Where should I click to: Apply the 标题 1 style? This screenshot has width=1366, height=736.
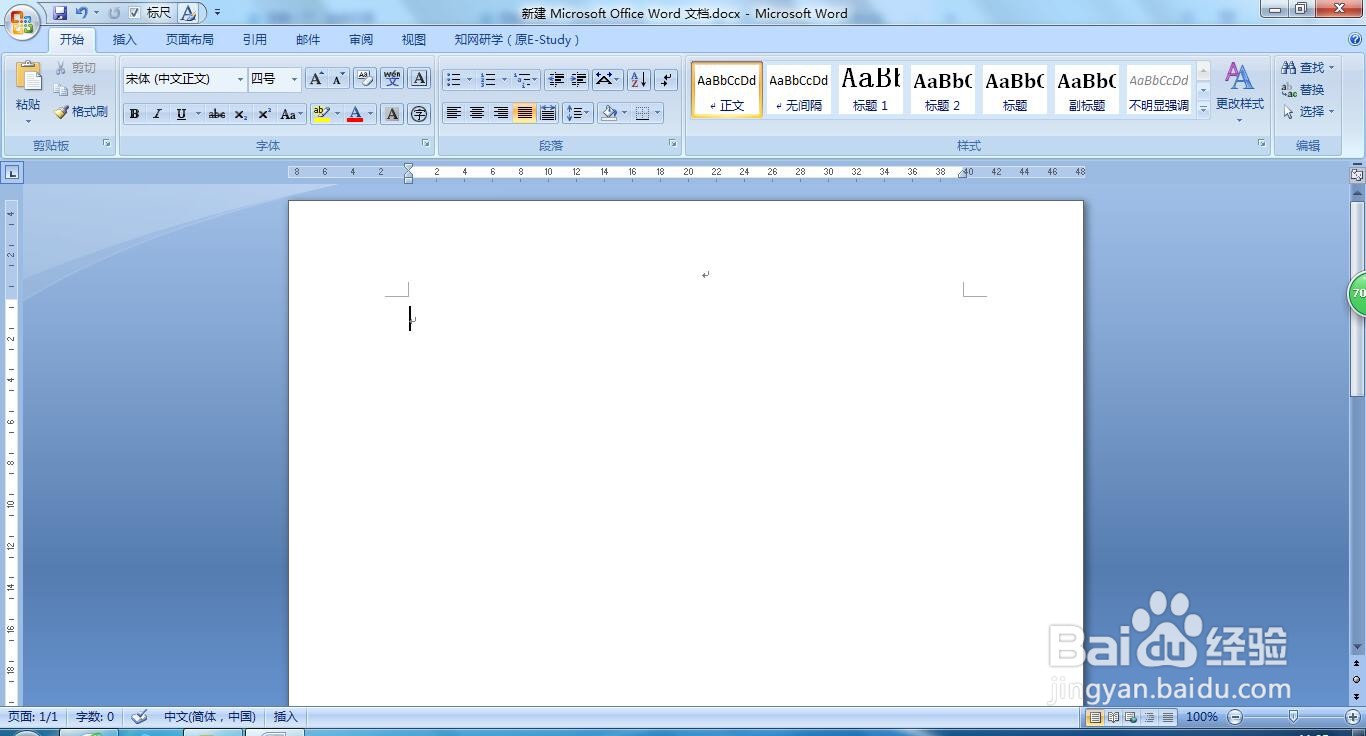(870, 89)
